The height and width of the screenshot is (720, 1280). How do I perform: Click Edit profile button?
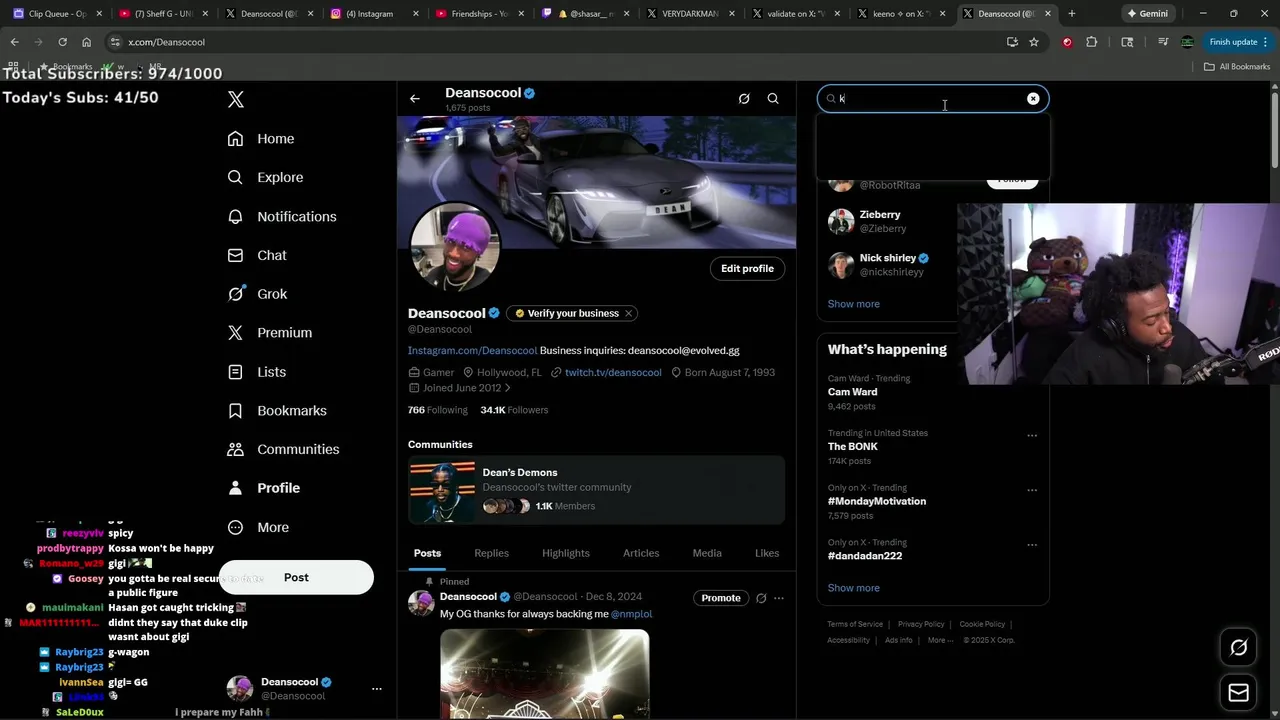click(747, 268)
